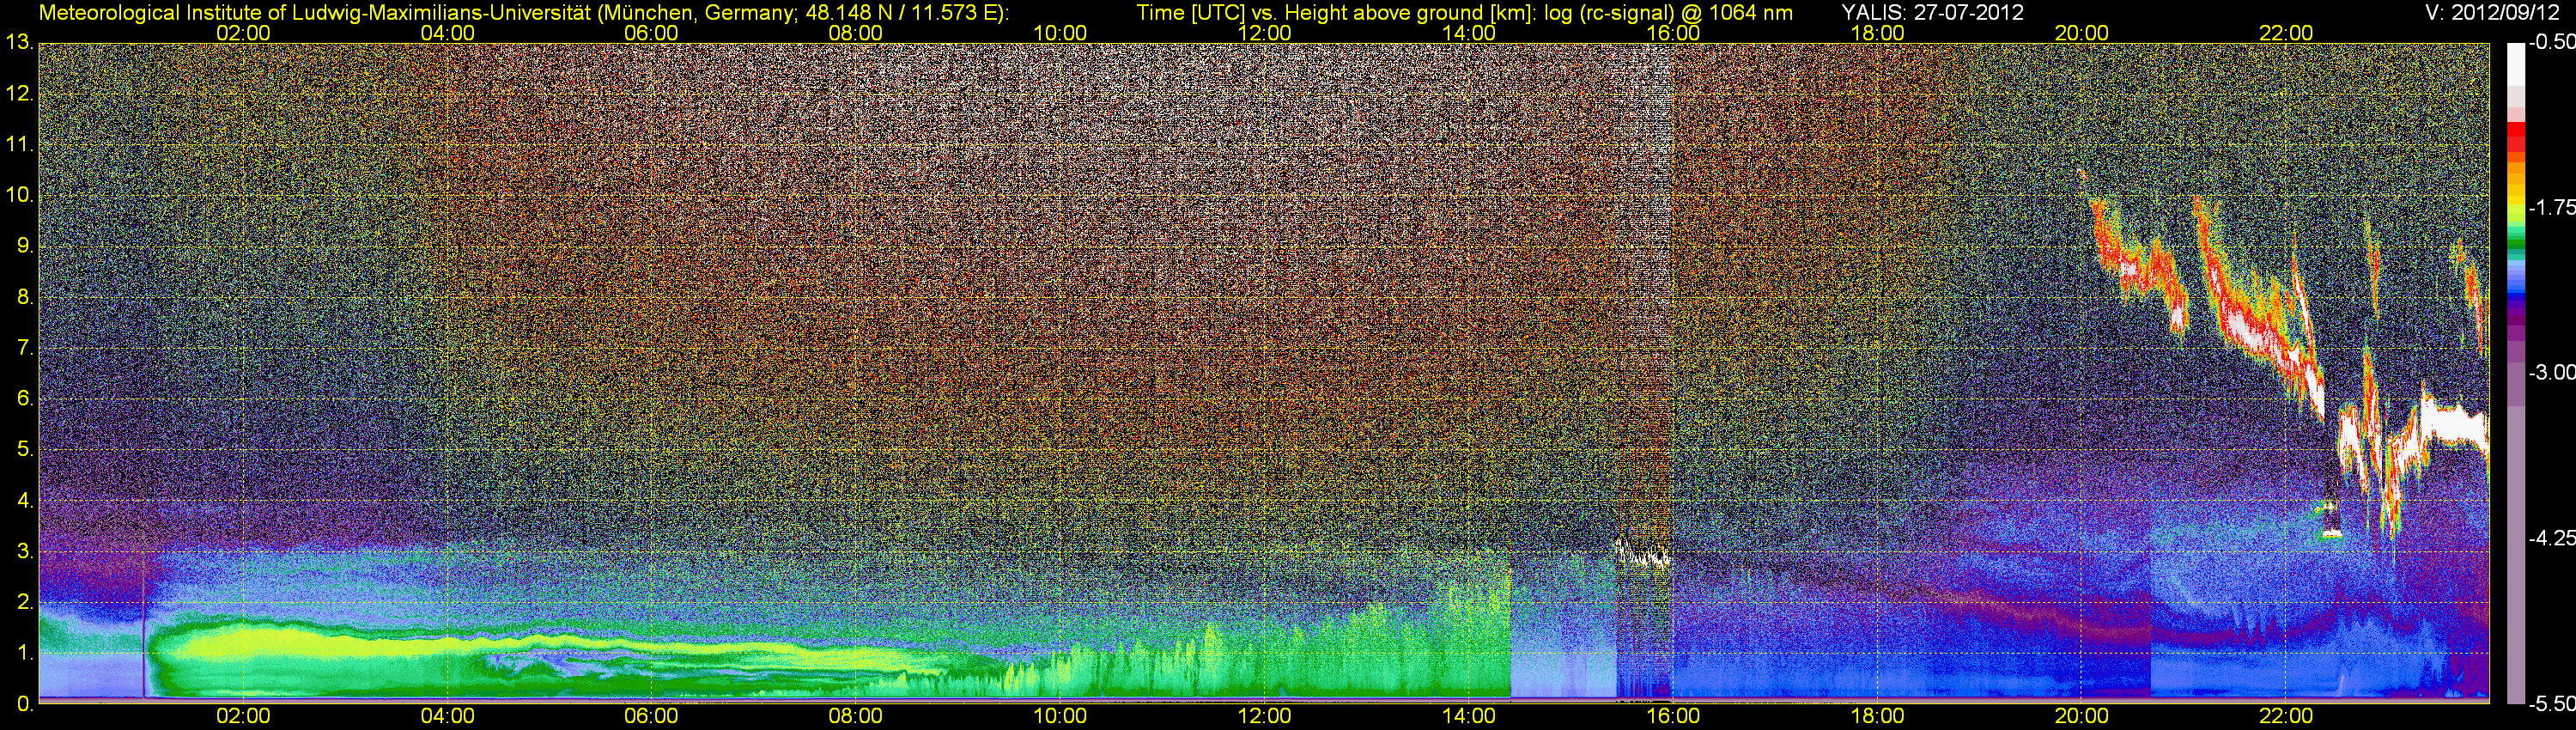The width and height of the screenshot is (2576, 730).
Task: Click the 02:00 label on the upper time axis
Action: (x=243, y=33)
